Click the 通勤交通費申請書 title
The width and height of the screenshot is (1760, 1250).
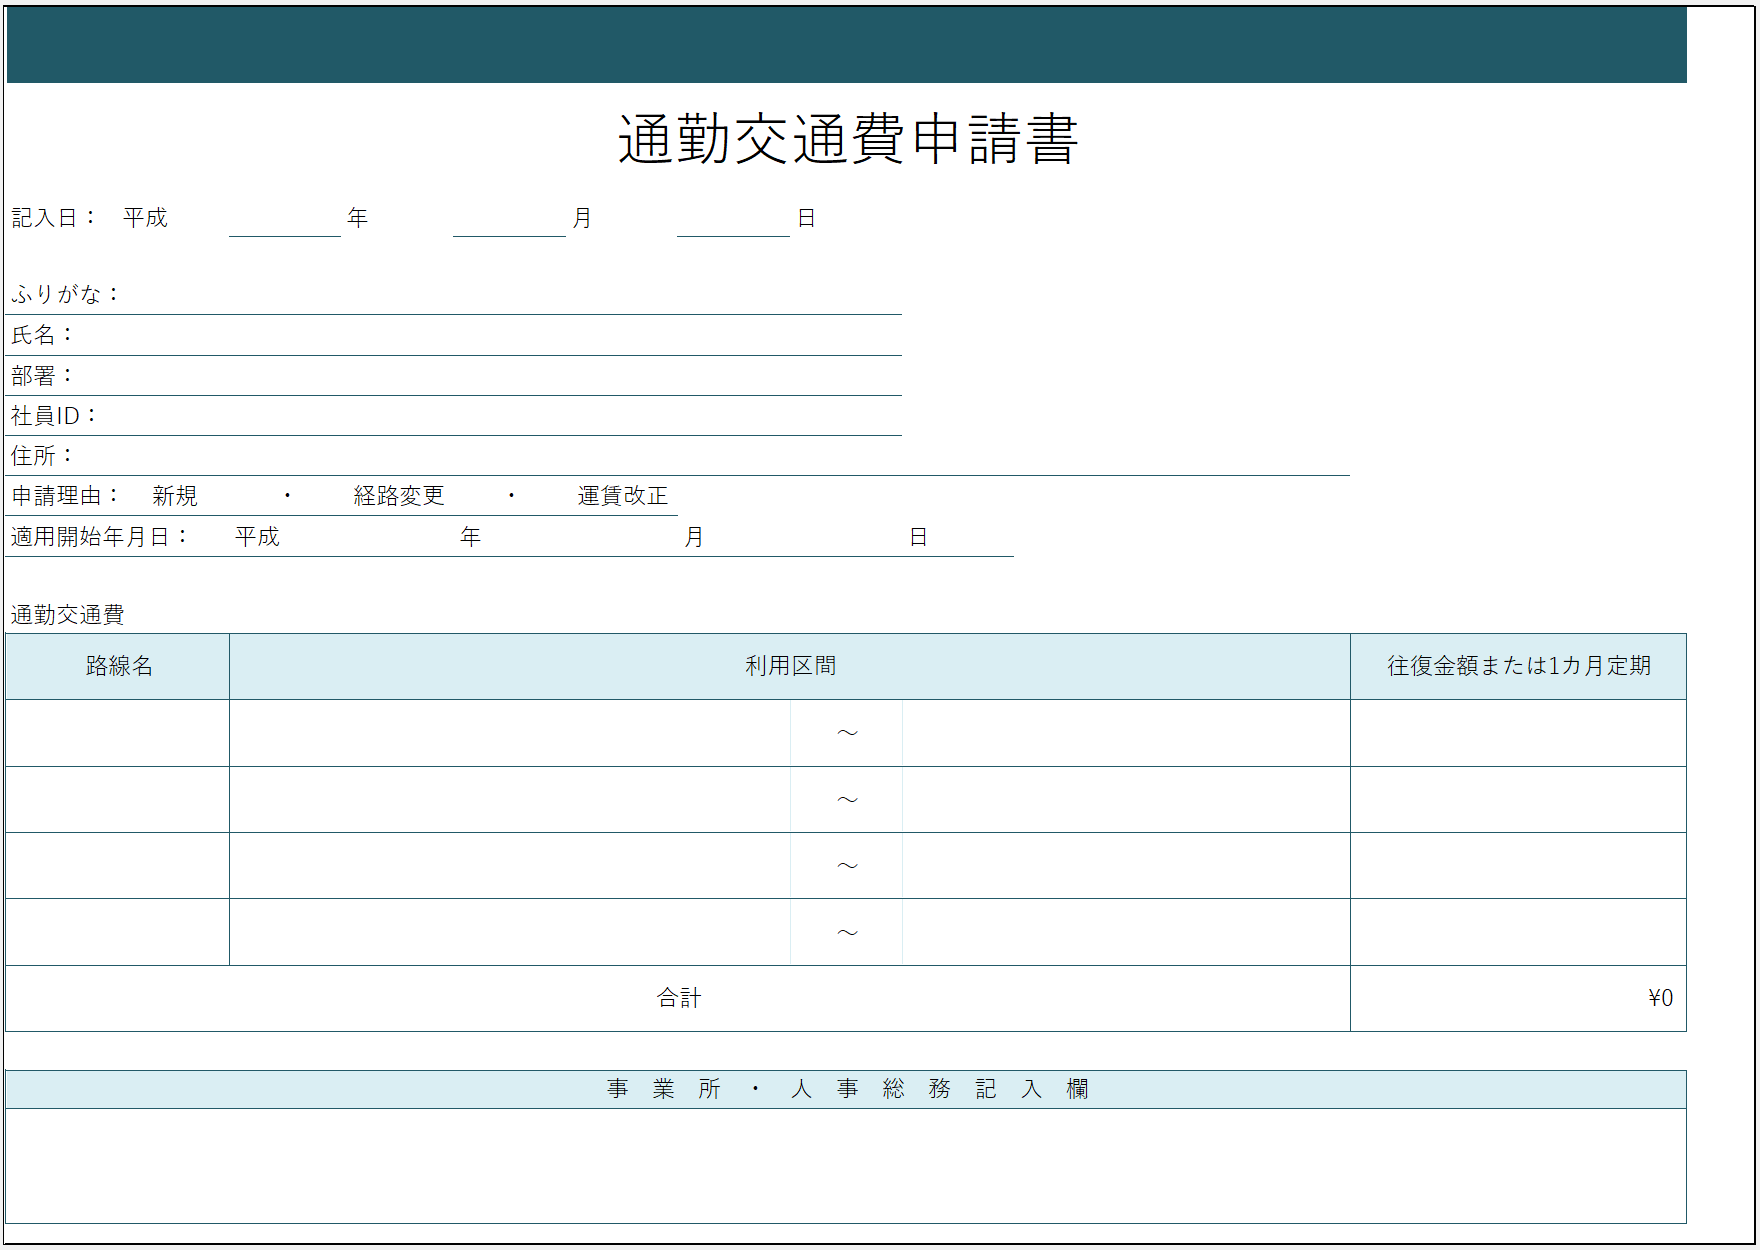(x=847, y=139)
